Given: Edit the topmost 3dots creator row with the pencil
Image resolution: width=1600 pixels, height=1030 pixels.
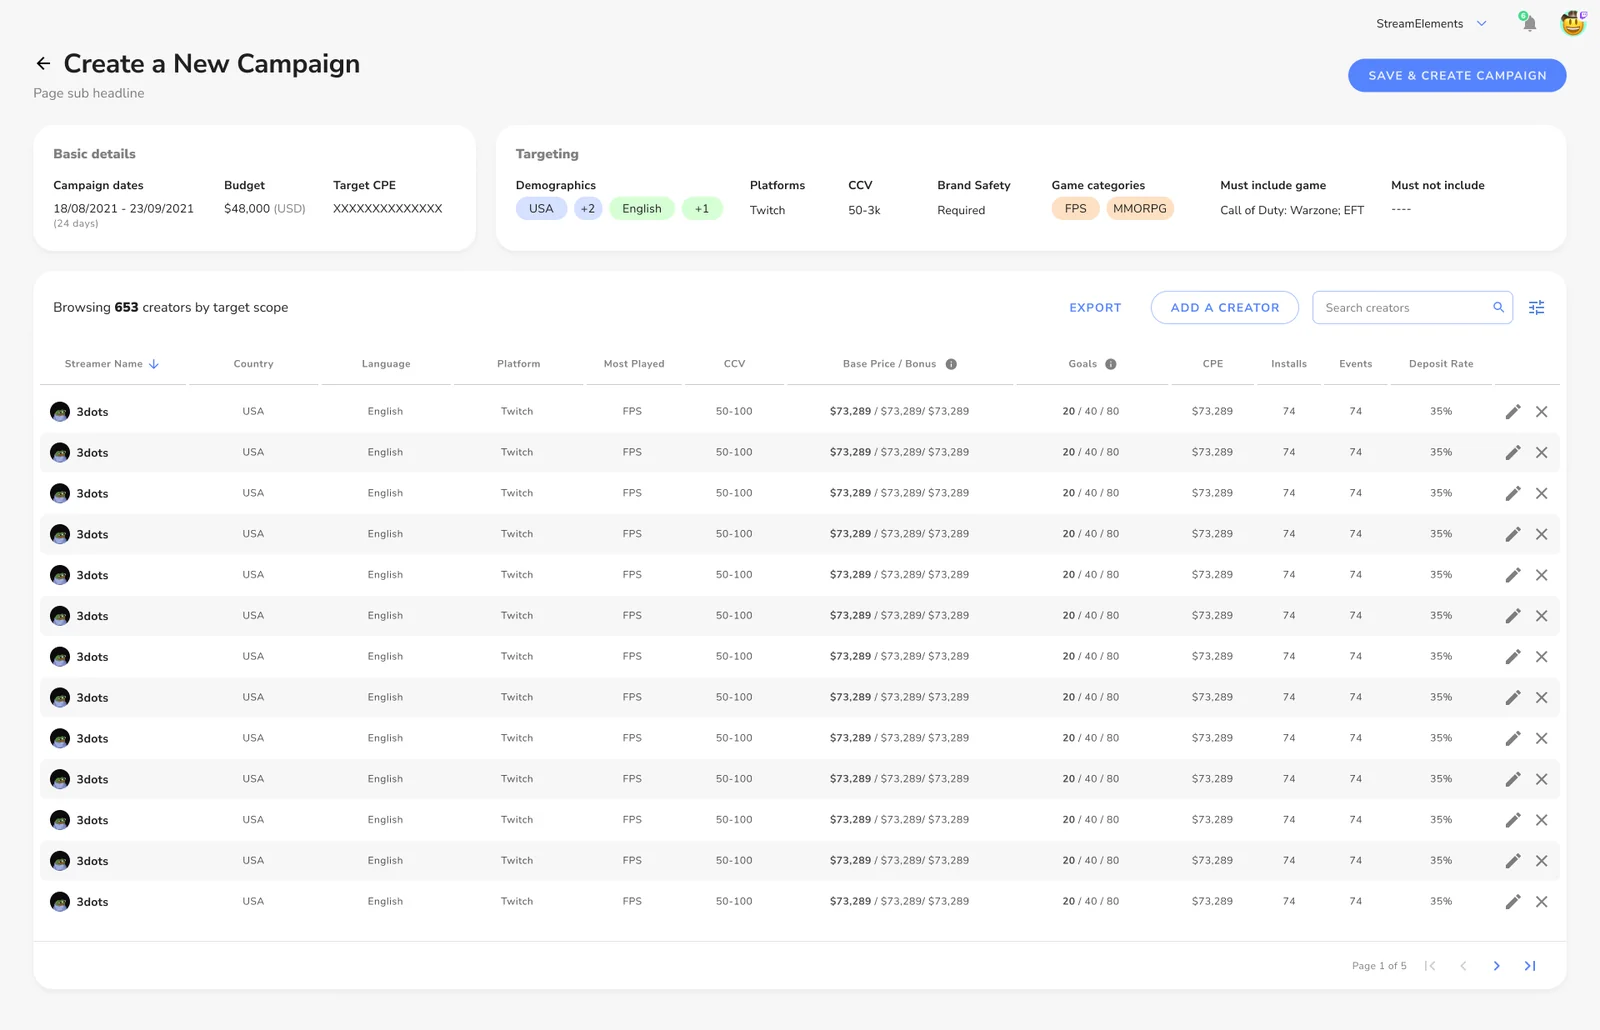Looking at the screenshot, I should coord(1513,412).
